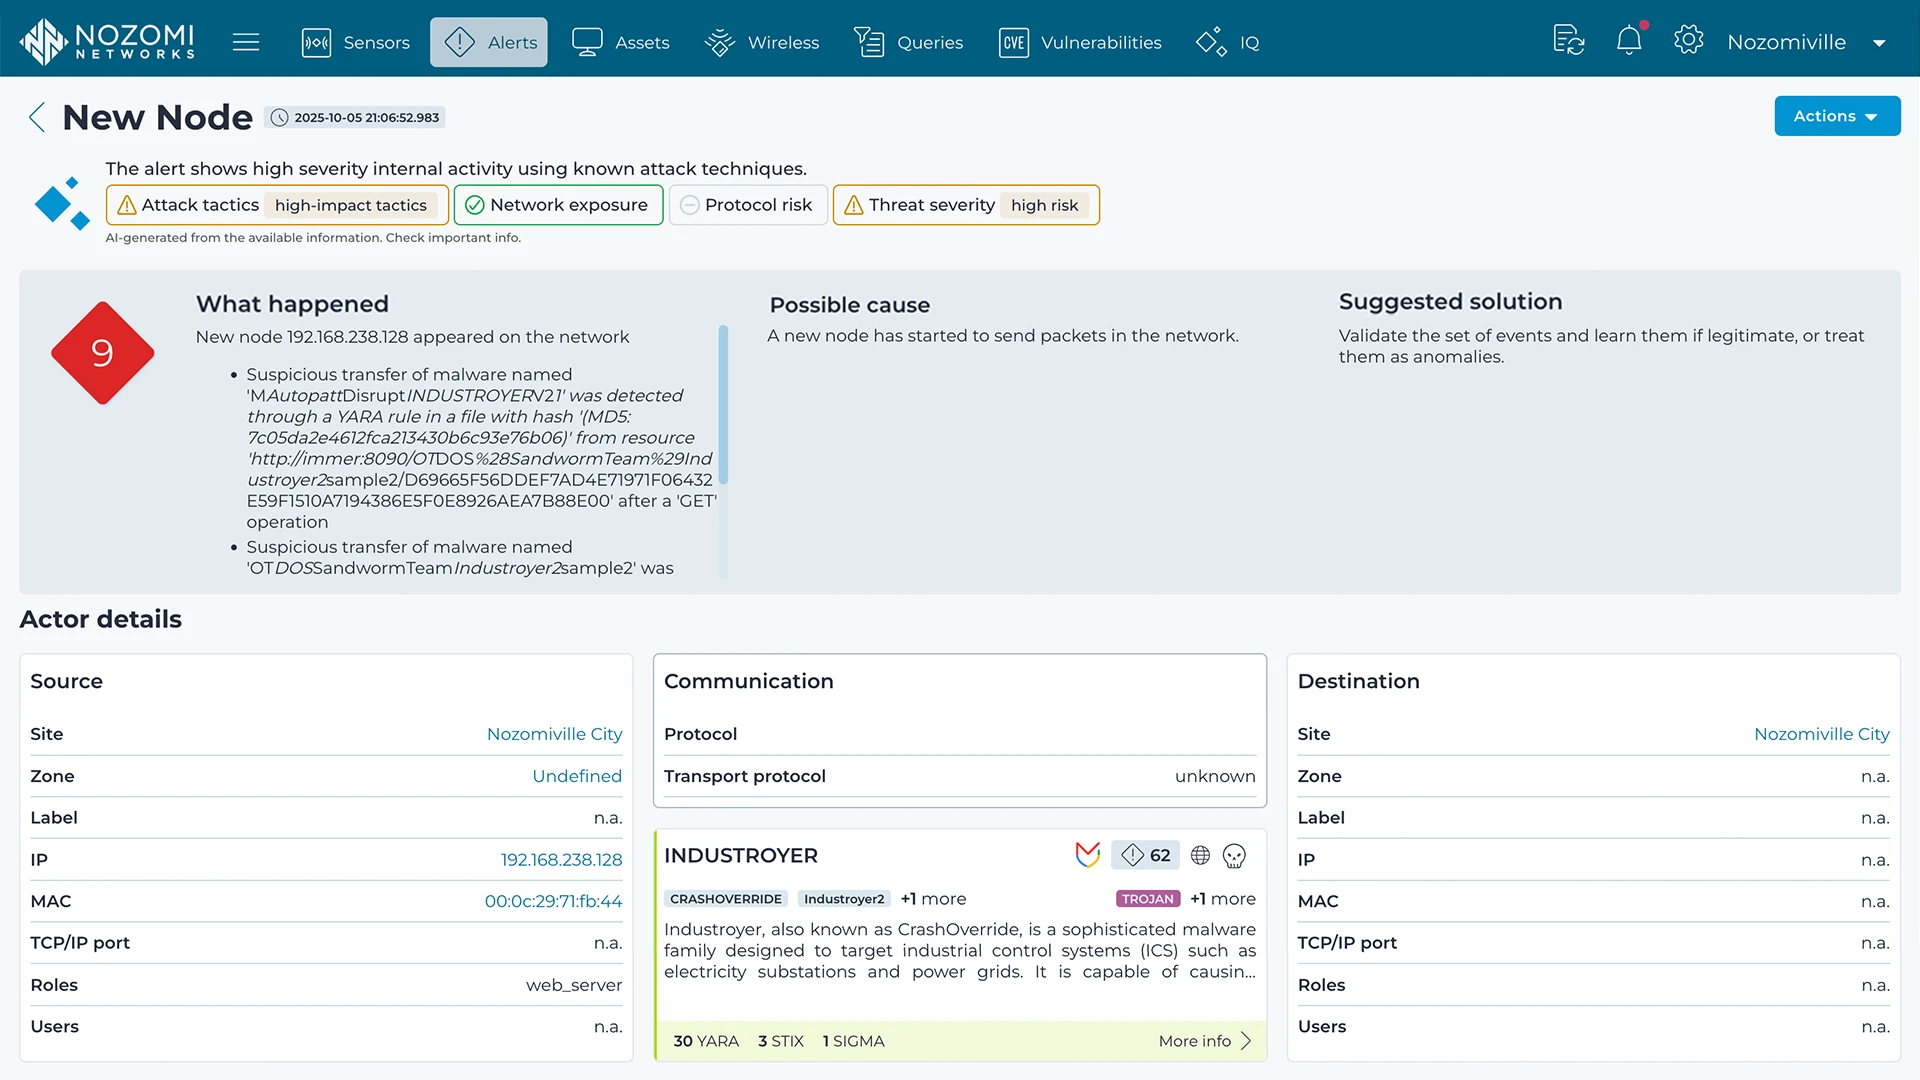Open source IP link 192.168.238.128

tap(561, 860)
